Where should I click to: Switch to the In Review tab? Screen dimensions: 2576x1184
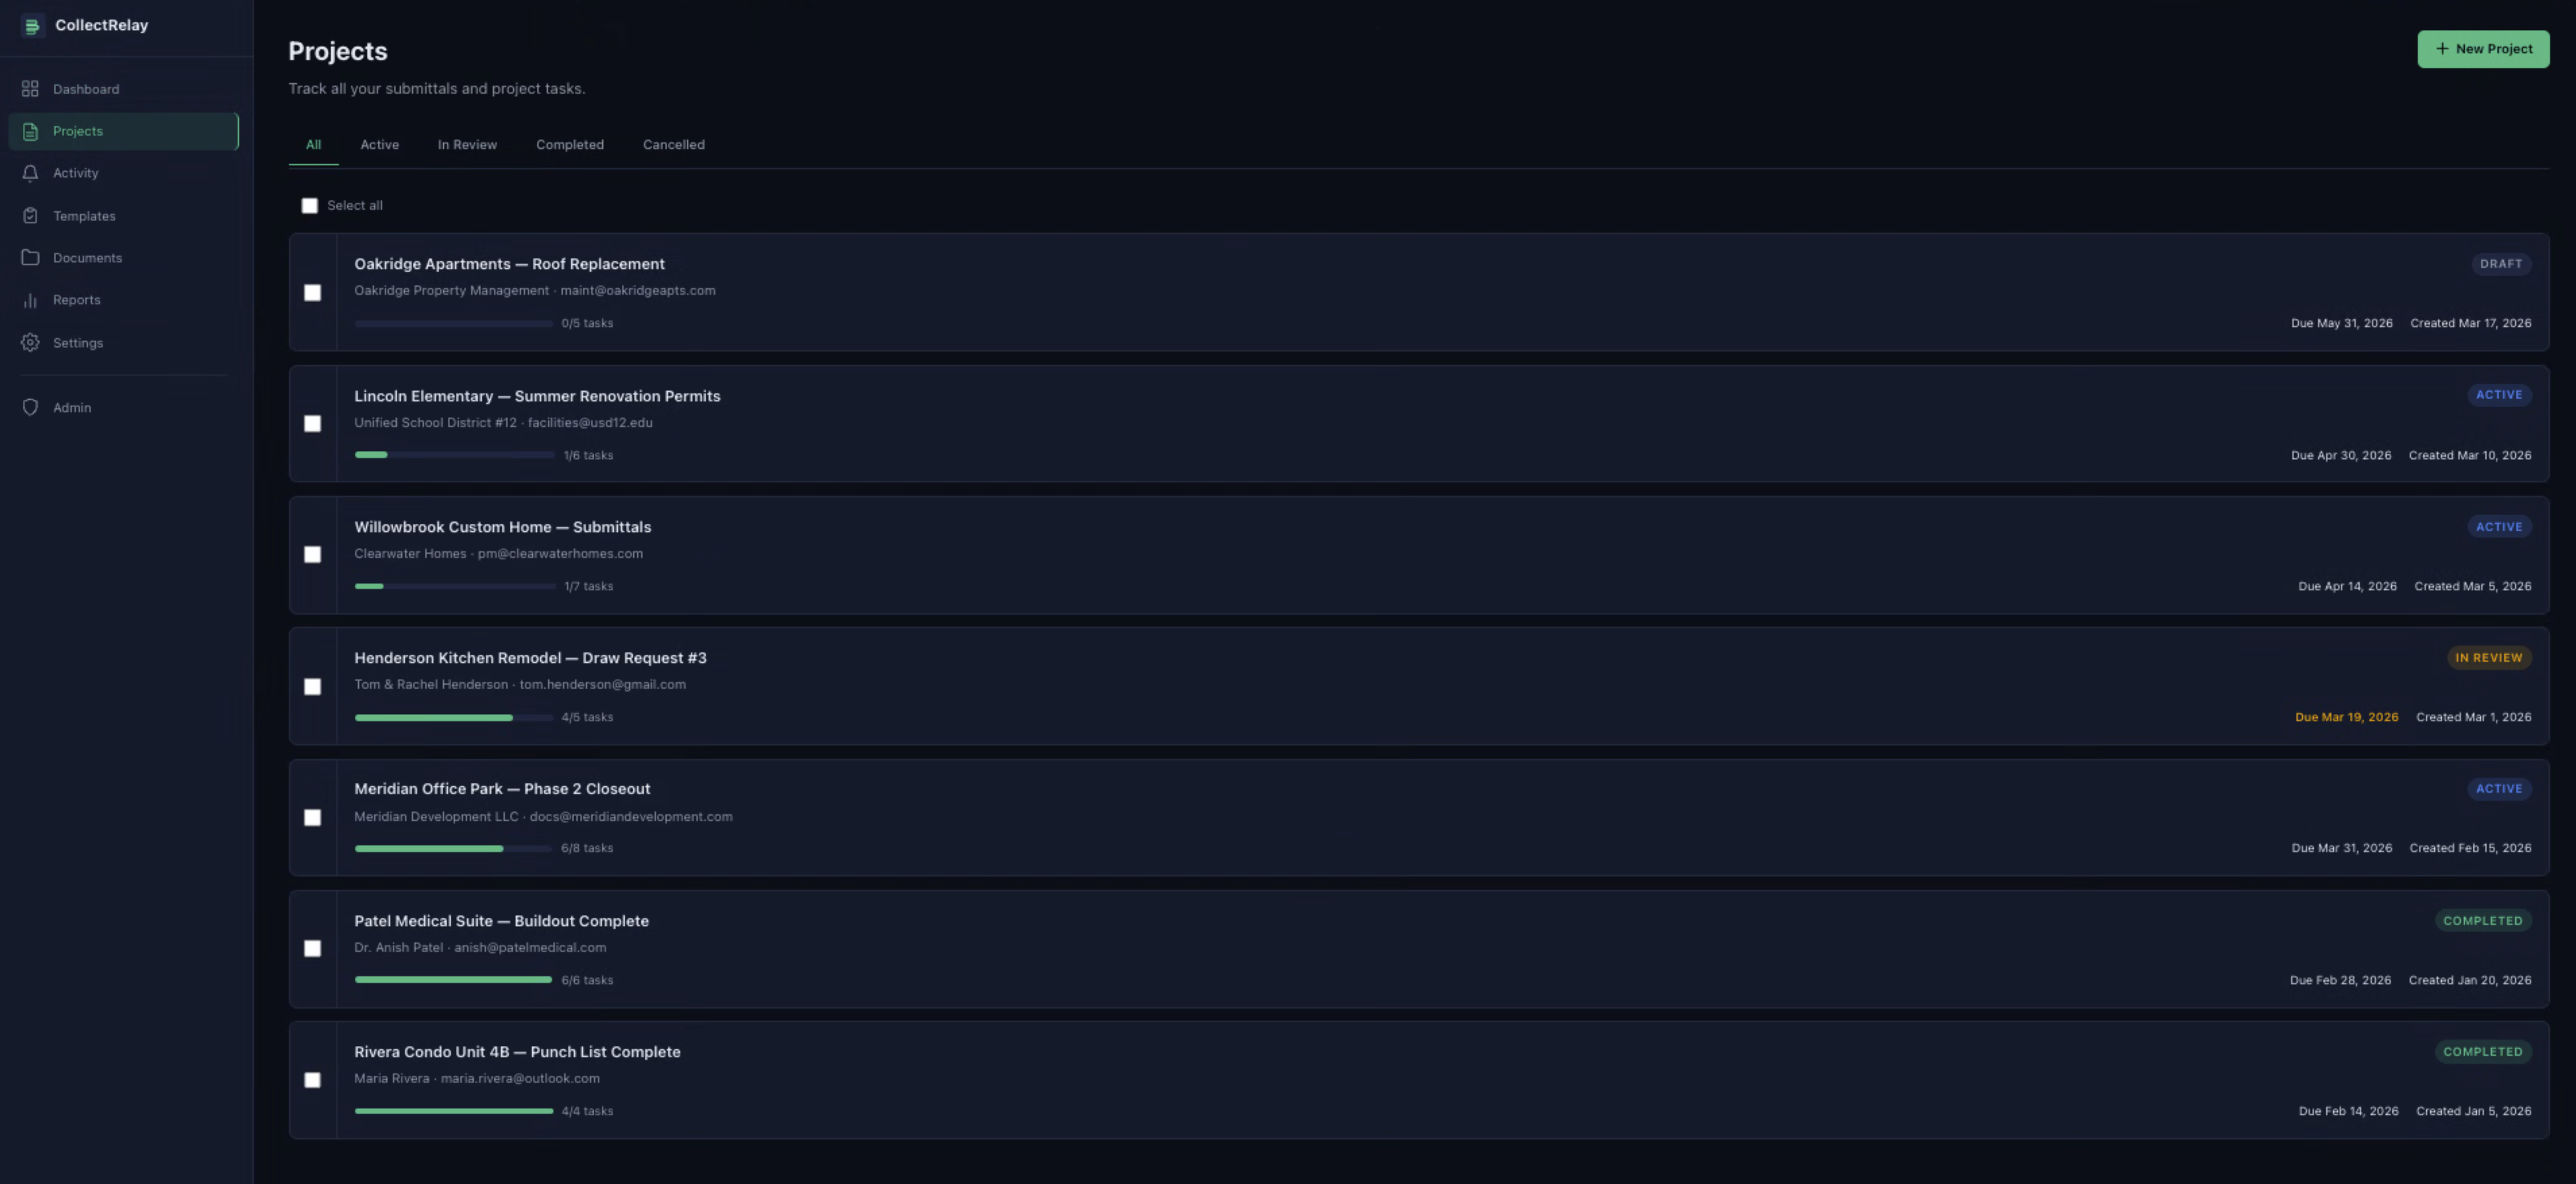click(467, 144)
